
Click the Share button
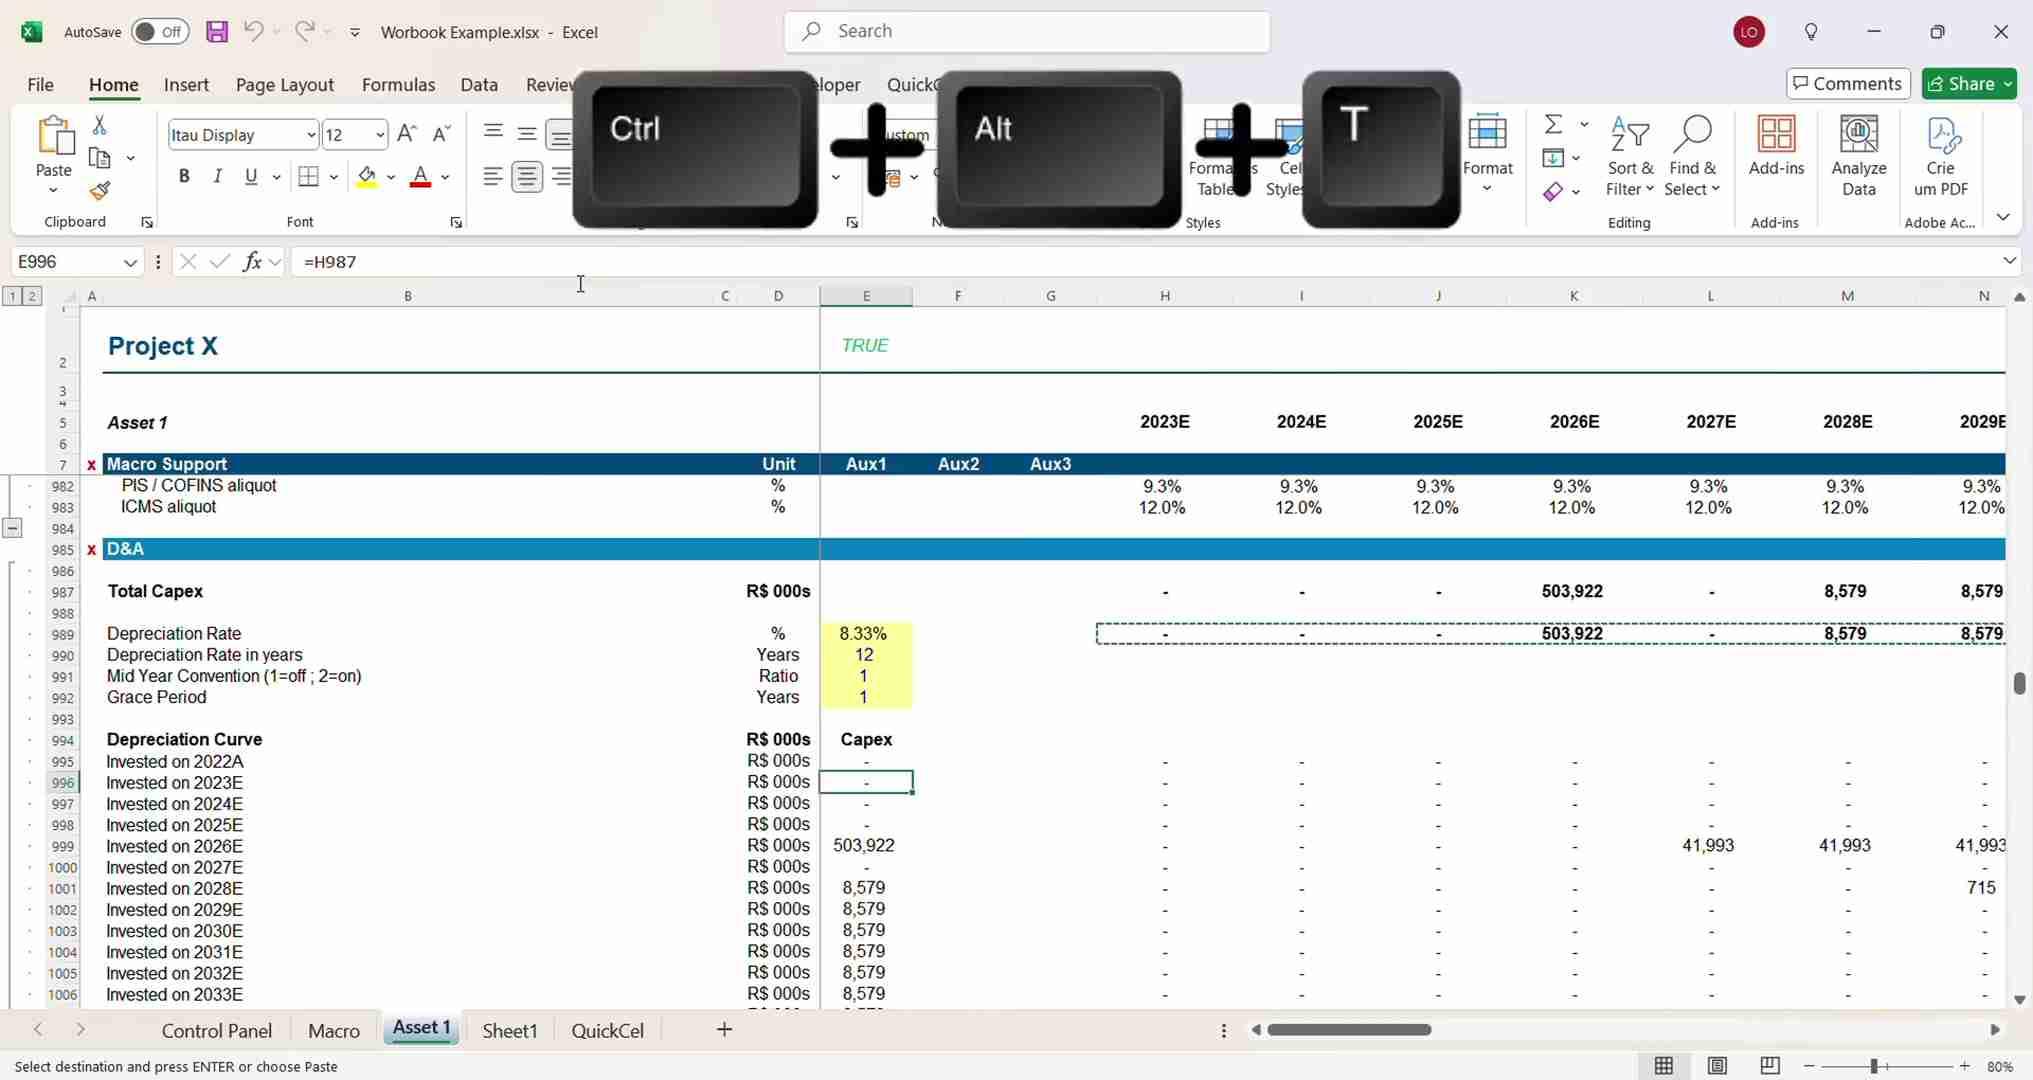[x=1960, y=84]
